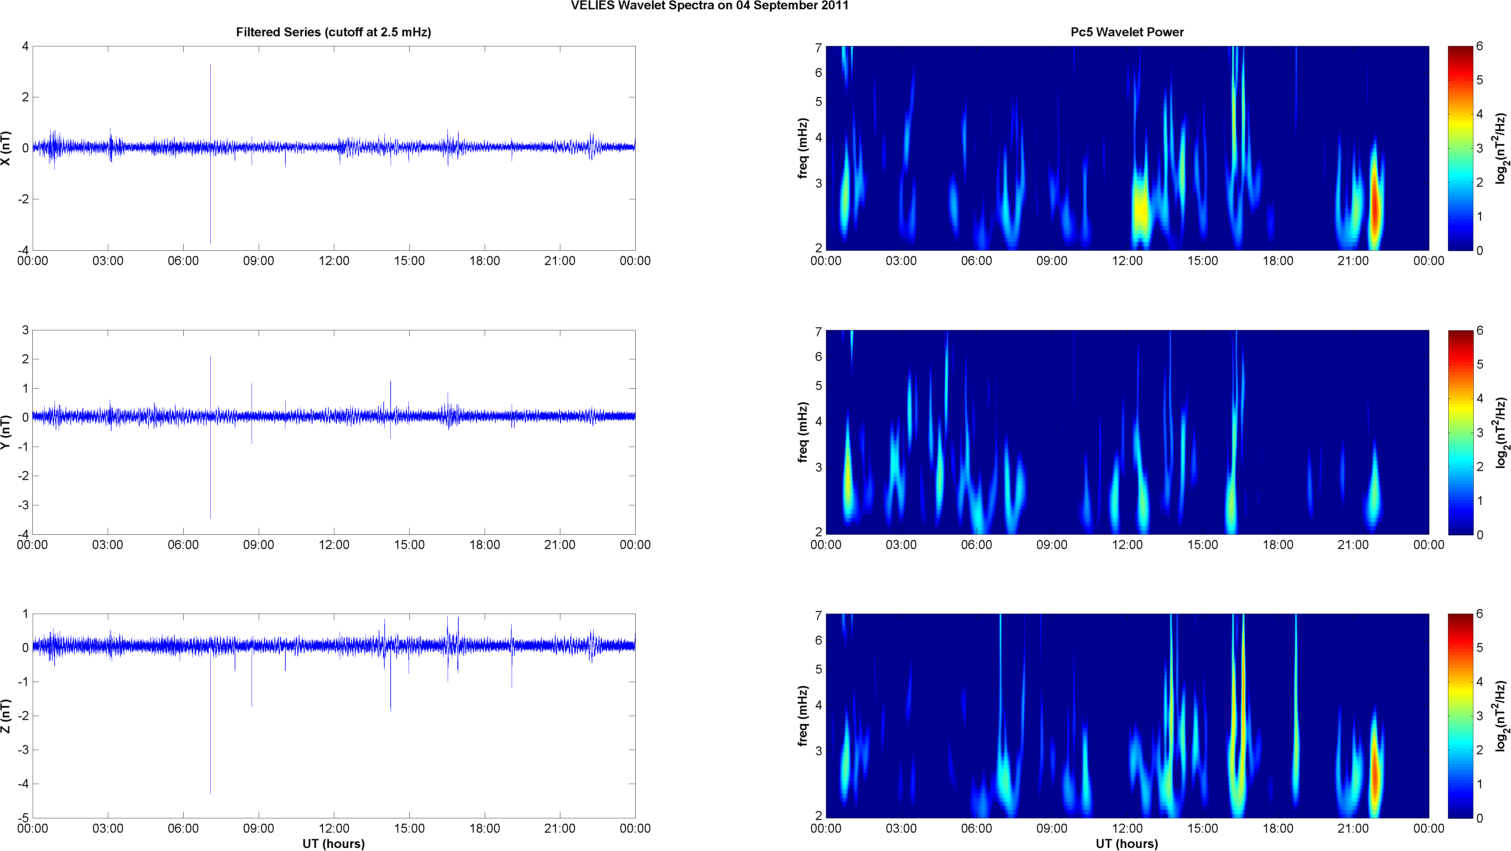Select the "X (nT)" vertical axis label
The height and width of the screenshot is (851, 1511).
pyautogui.click(x=7, y=148)
